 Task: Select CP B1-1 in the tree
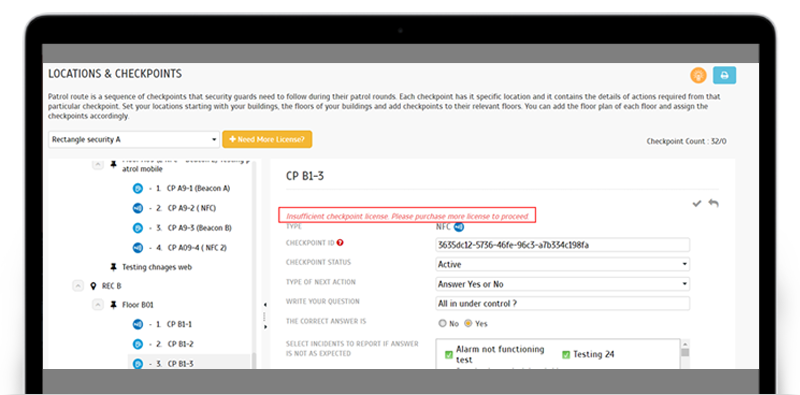coord(180,324)
